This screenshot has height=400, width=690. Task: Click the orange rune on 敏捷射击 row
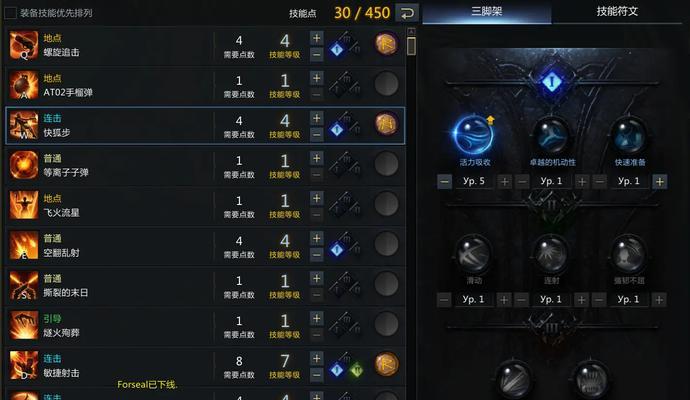point(386,364)
